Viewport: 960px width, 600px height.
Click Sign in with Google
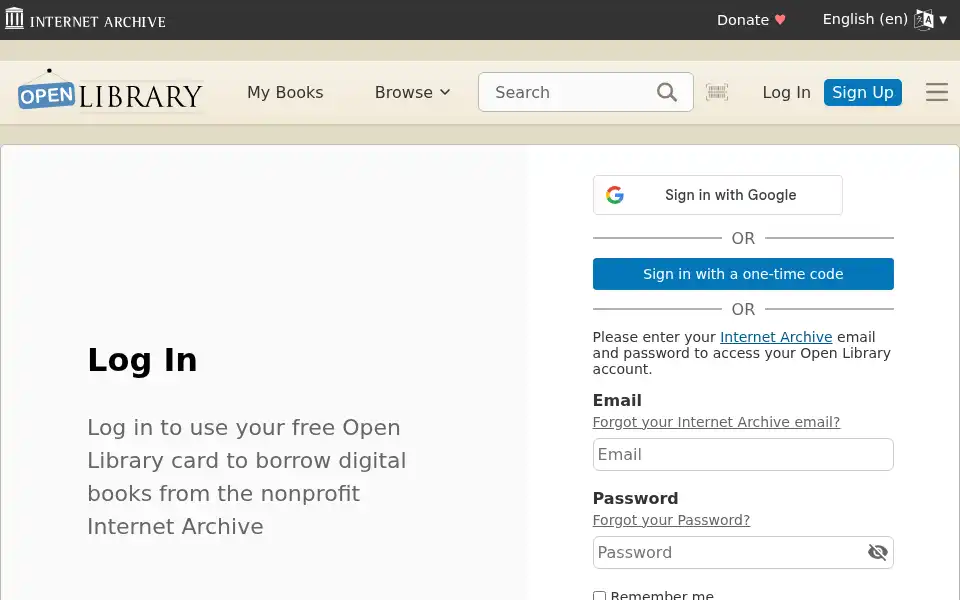718,195
